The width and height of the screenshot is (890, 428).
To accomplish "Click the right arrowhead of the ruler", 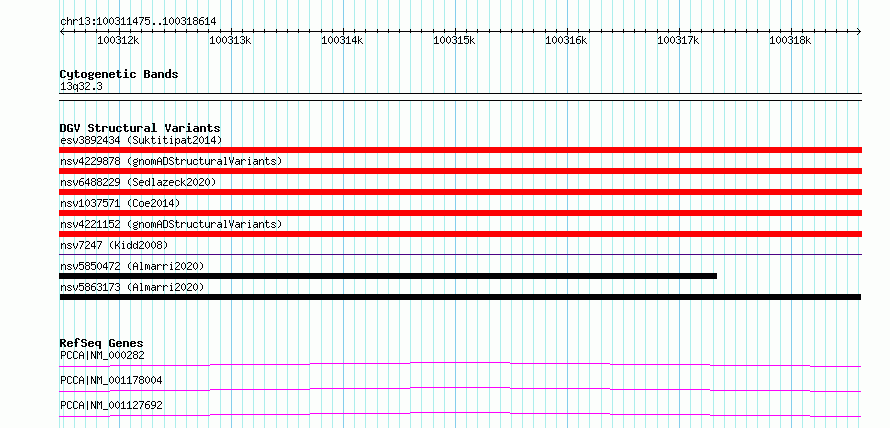I will click(x=859, y=31).
